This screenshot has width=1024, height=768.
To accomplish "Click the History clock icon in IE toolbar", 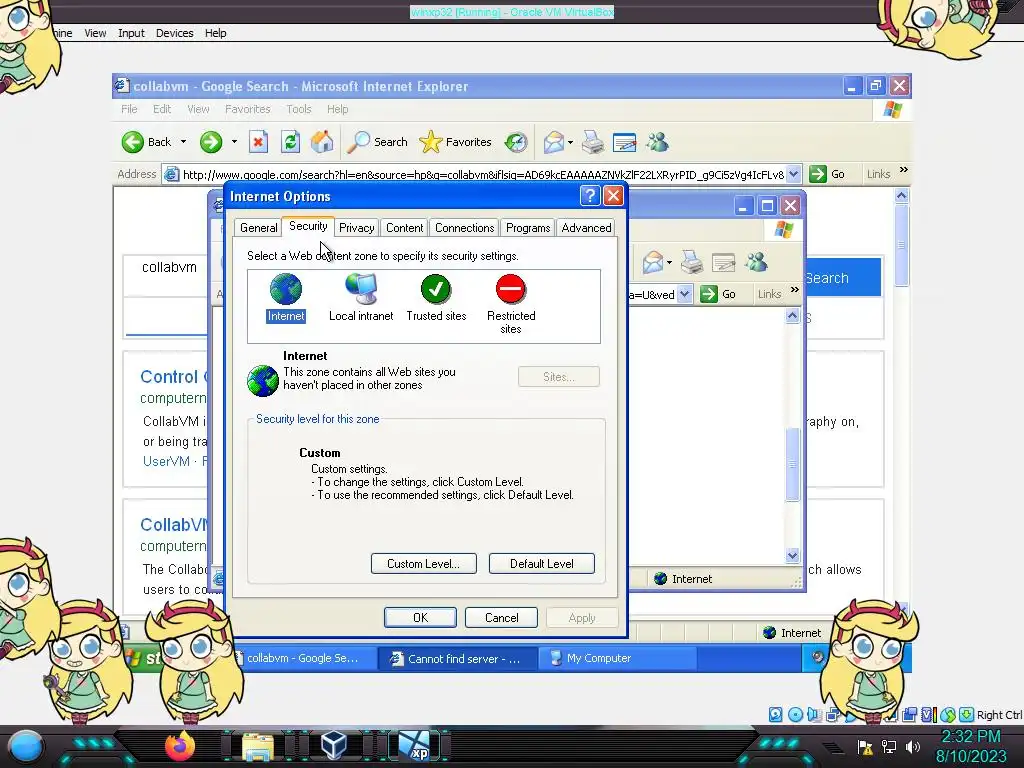I will [516, 142].
